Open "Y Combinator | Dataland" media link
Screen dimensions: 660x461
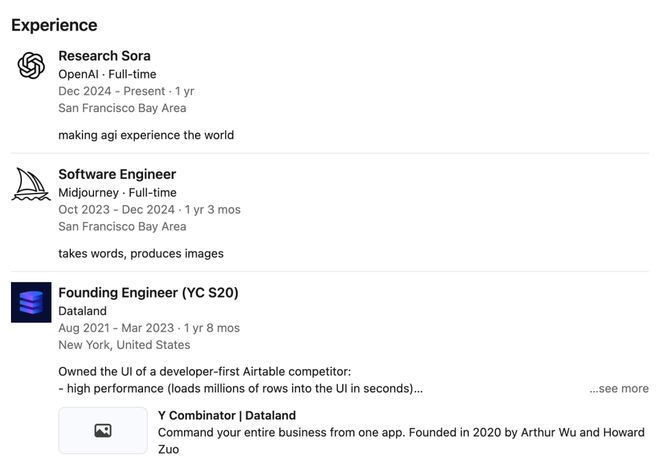pos(227,415)
